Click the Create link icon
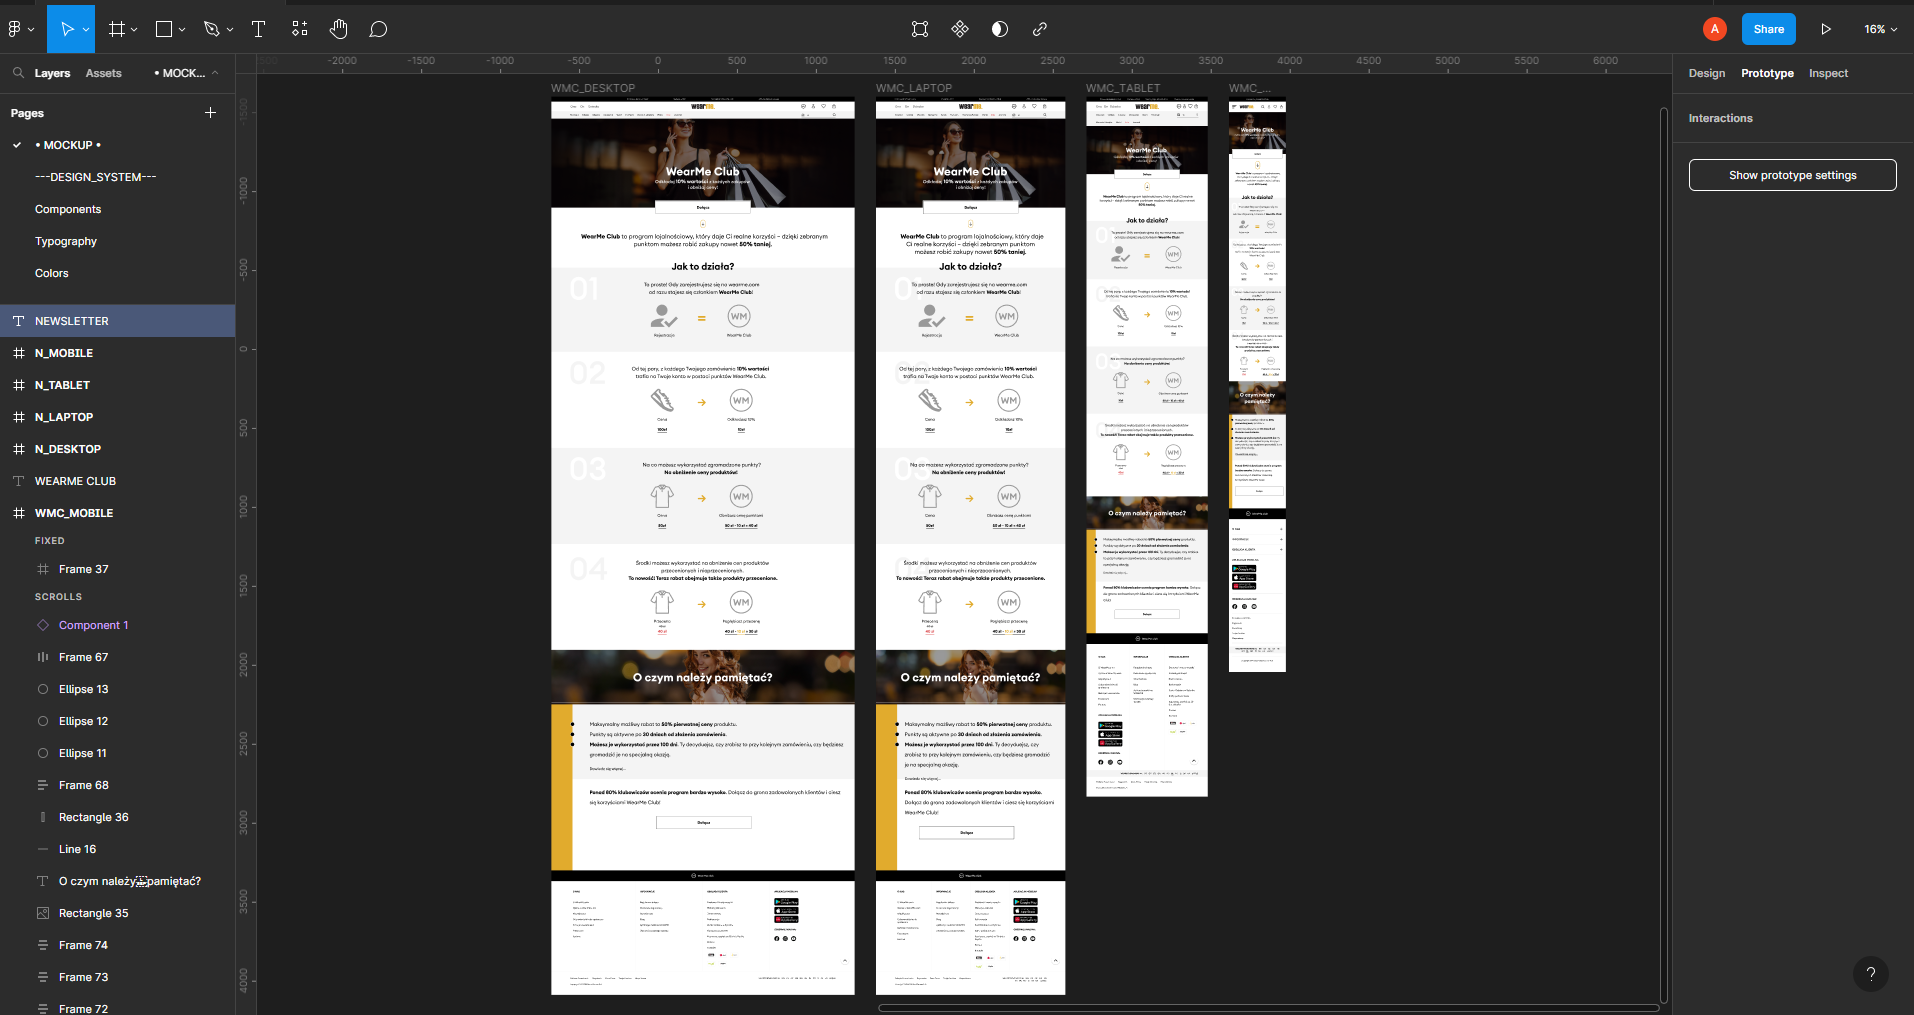Viewport: 1914px width, 1015px height. point(1040,29)
